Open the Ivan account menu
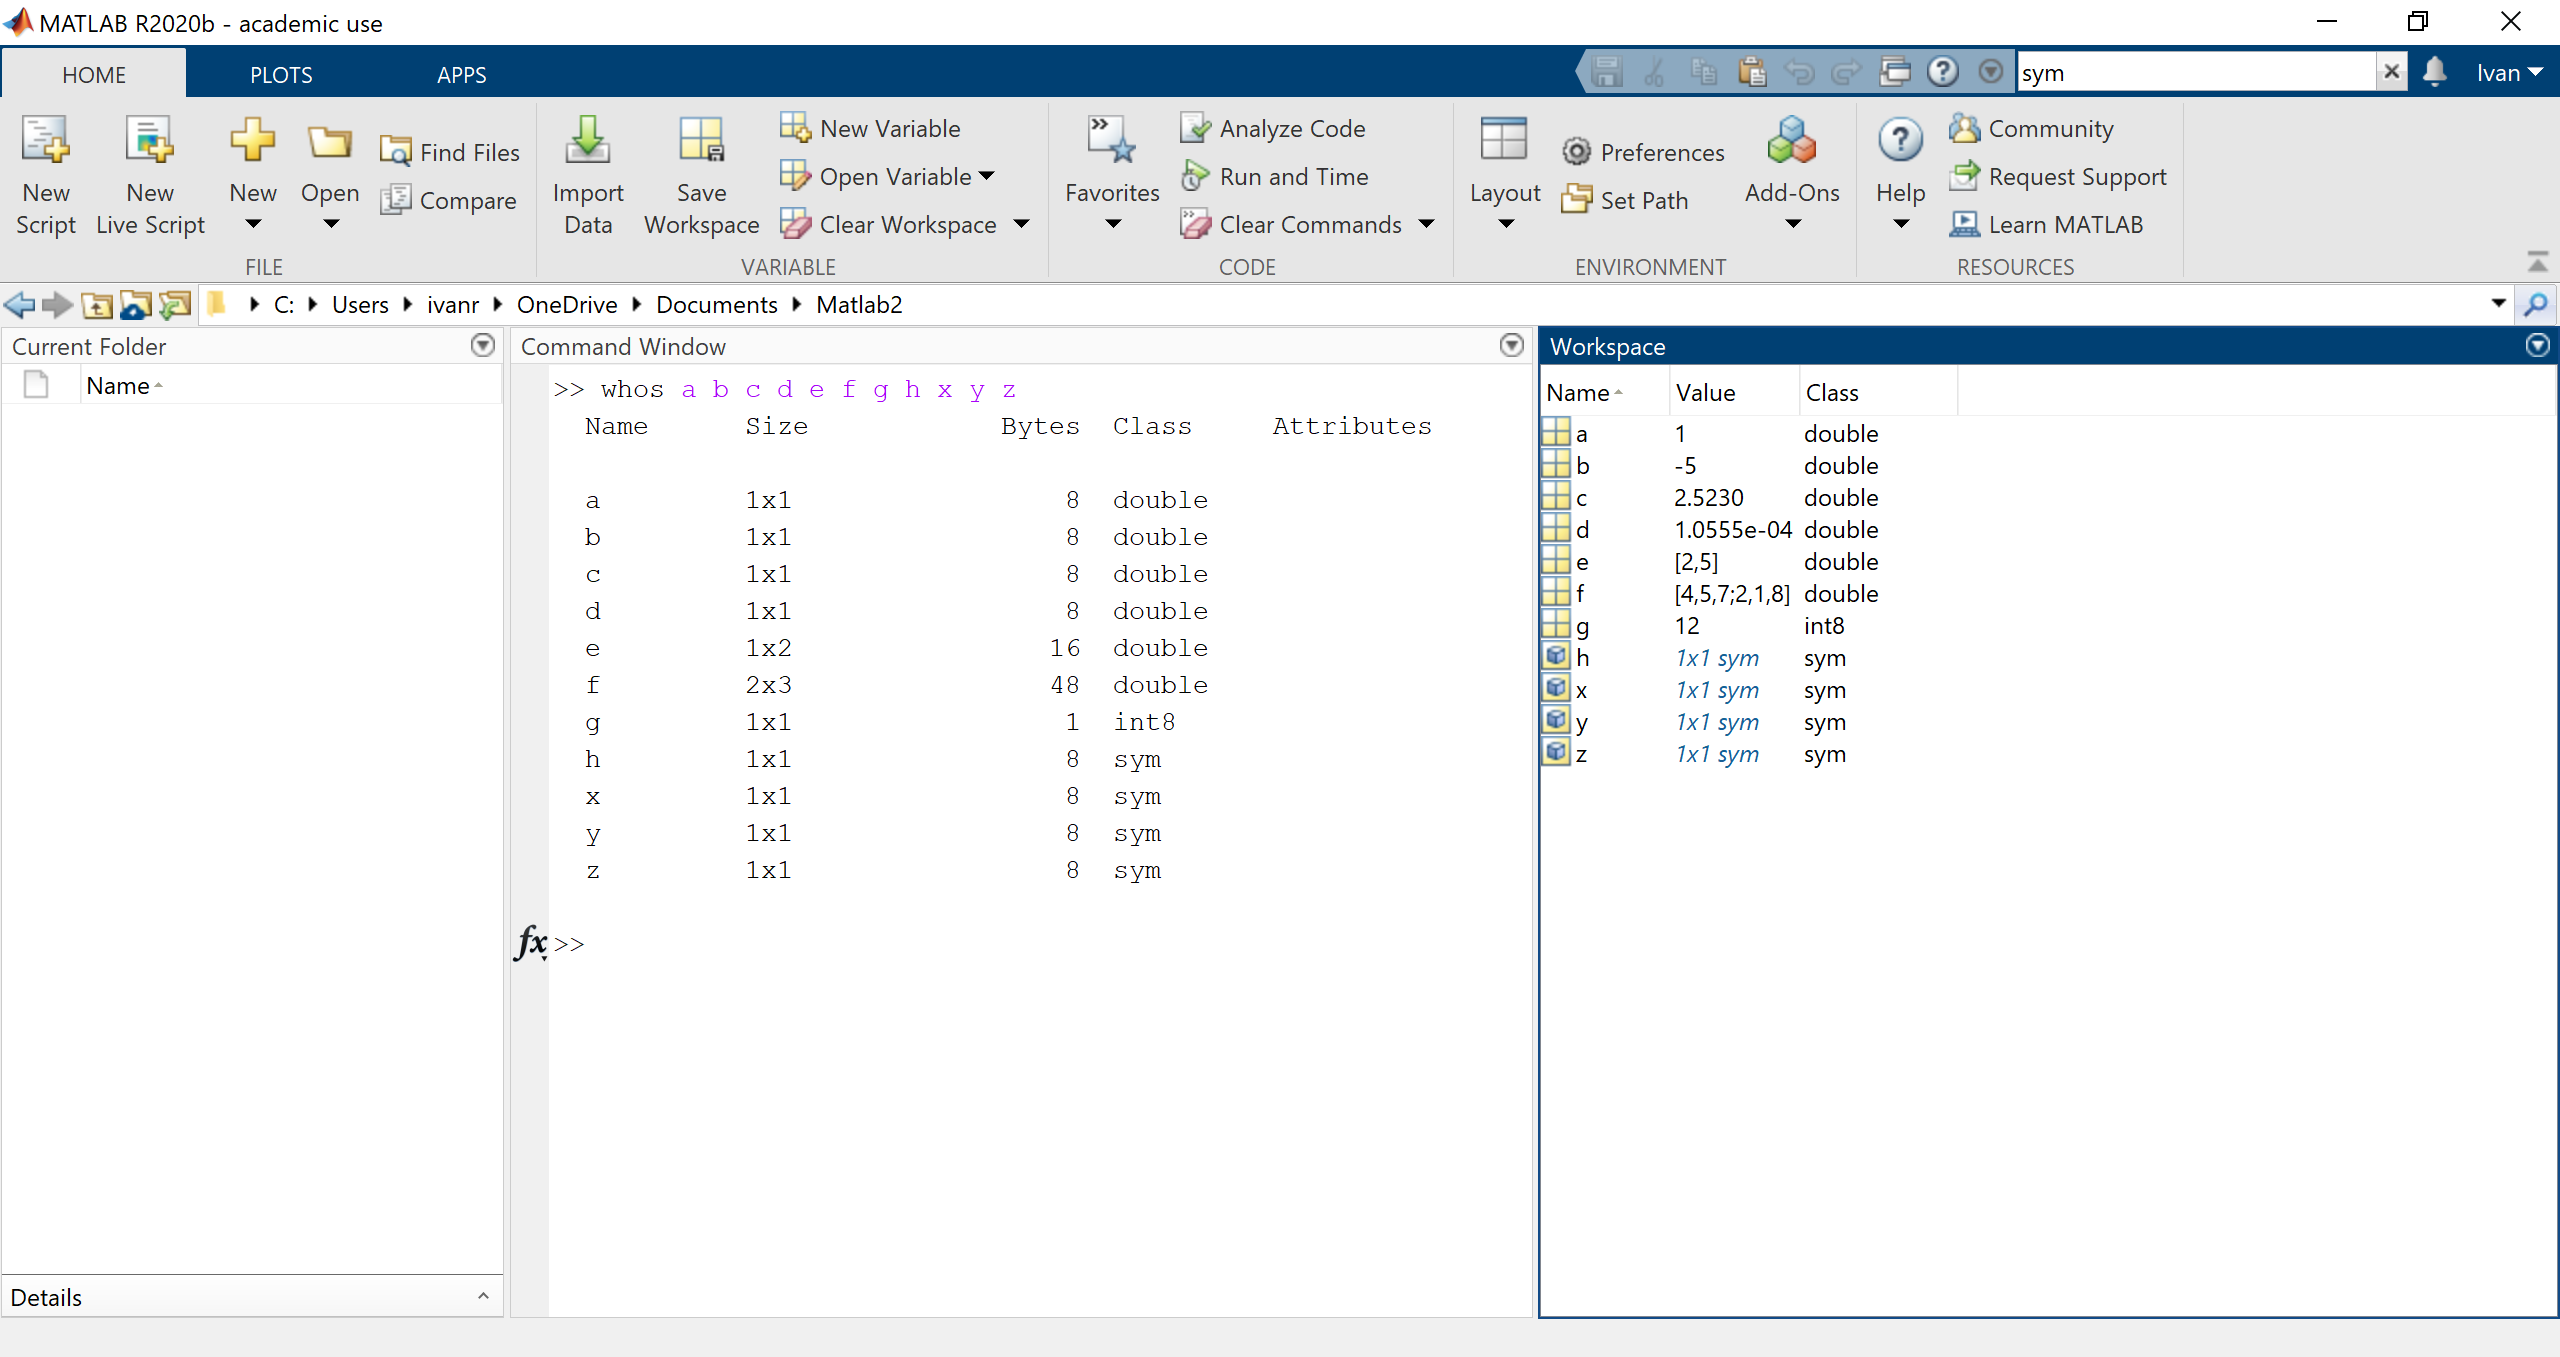Screen dimensions: 2560x1357 pos(2509,73)
